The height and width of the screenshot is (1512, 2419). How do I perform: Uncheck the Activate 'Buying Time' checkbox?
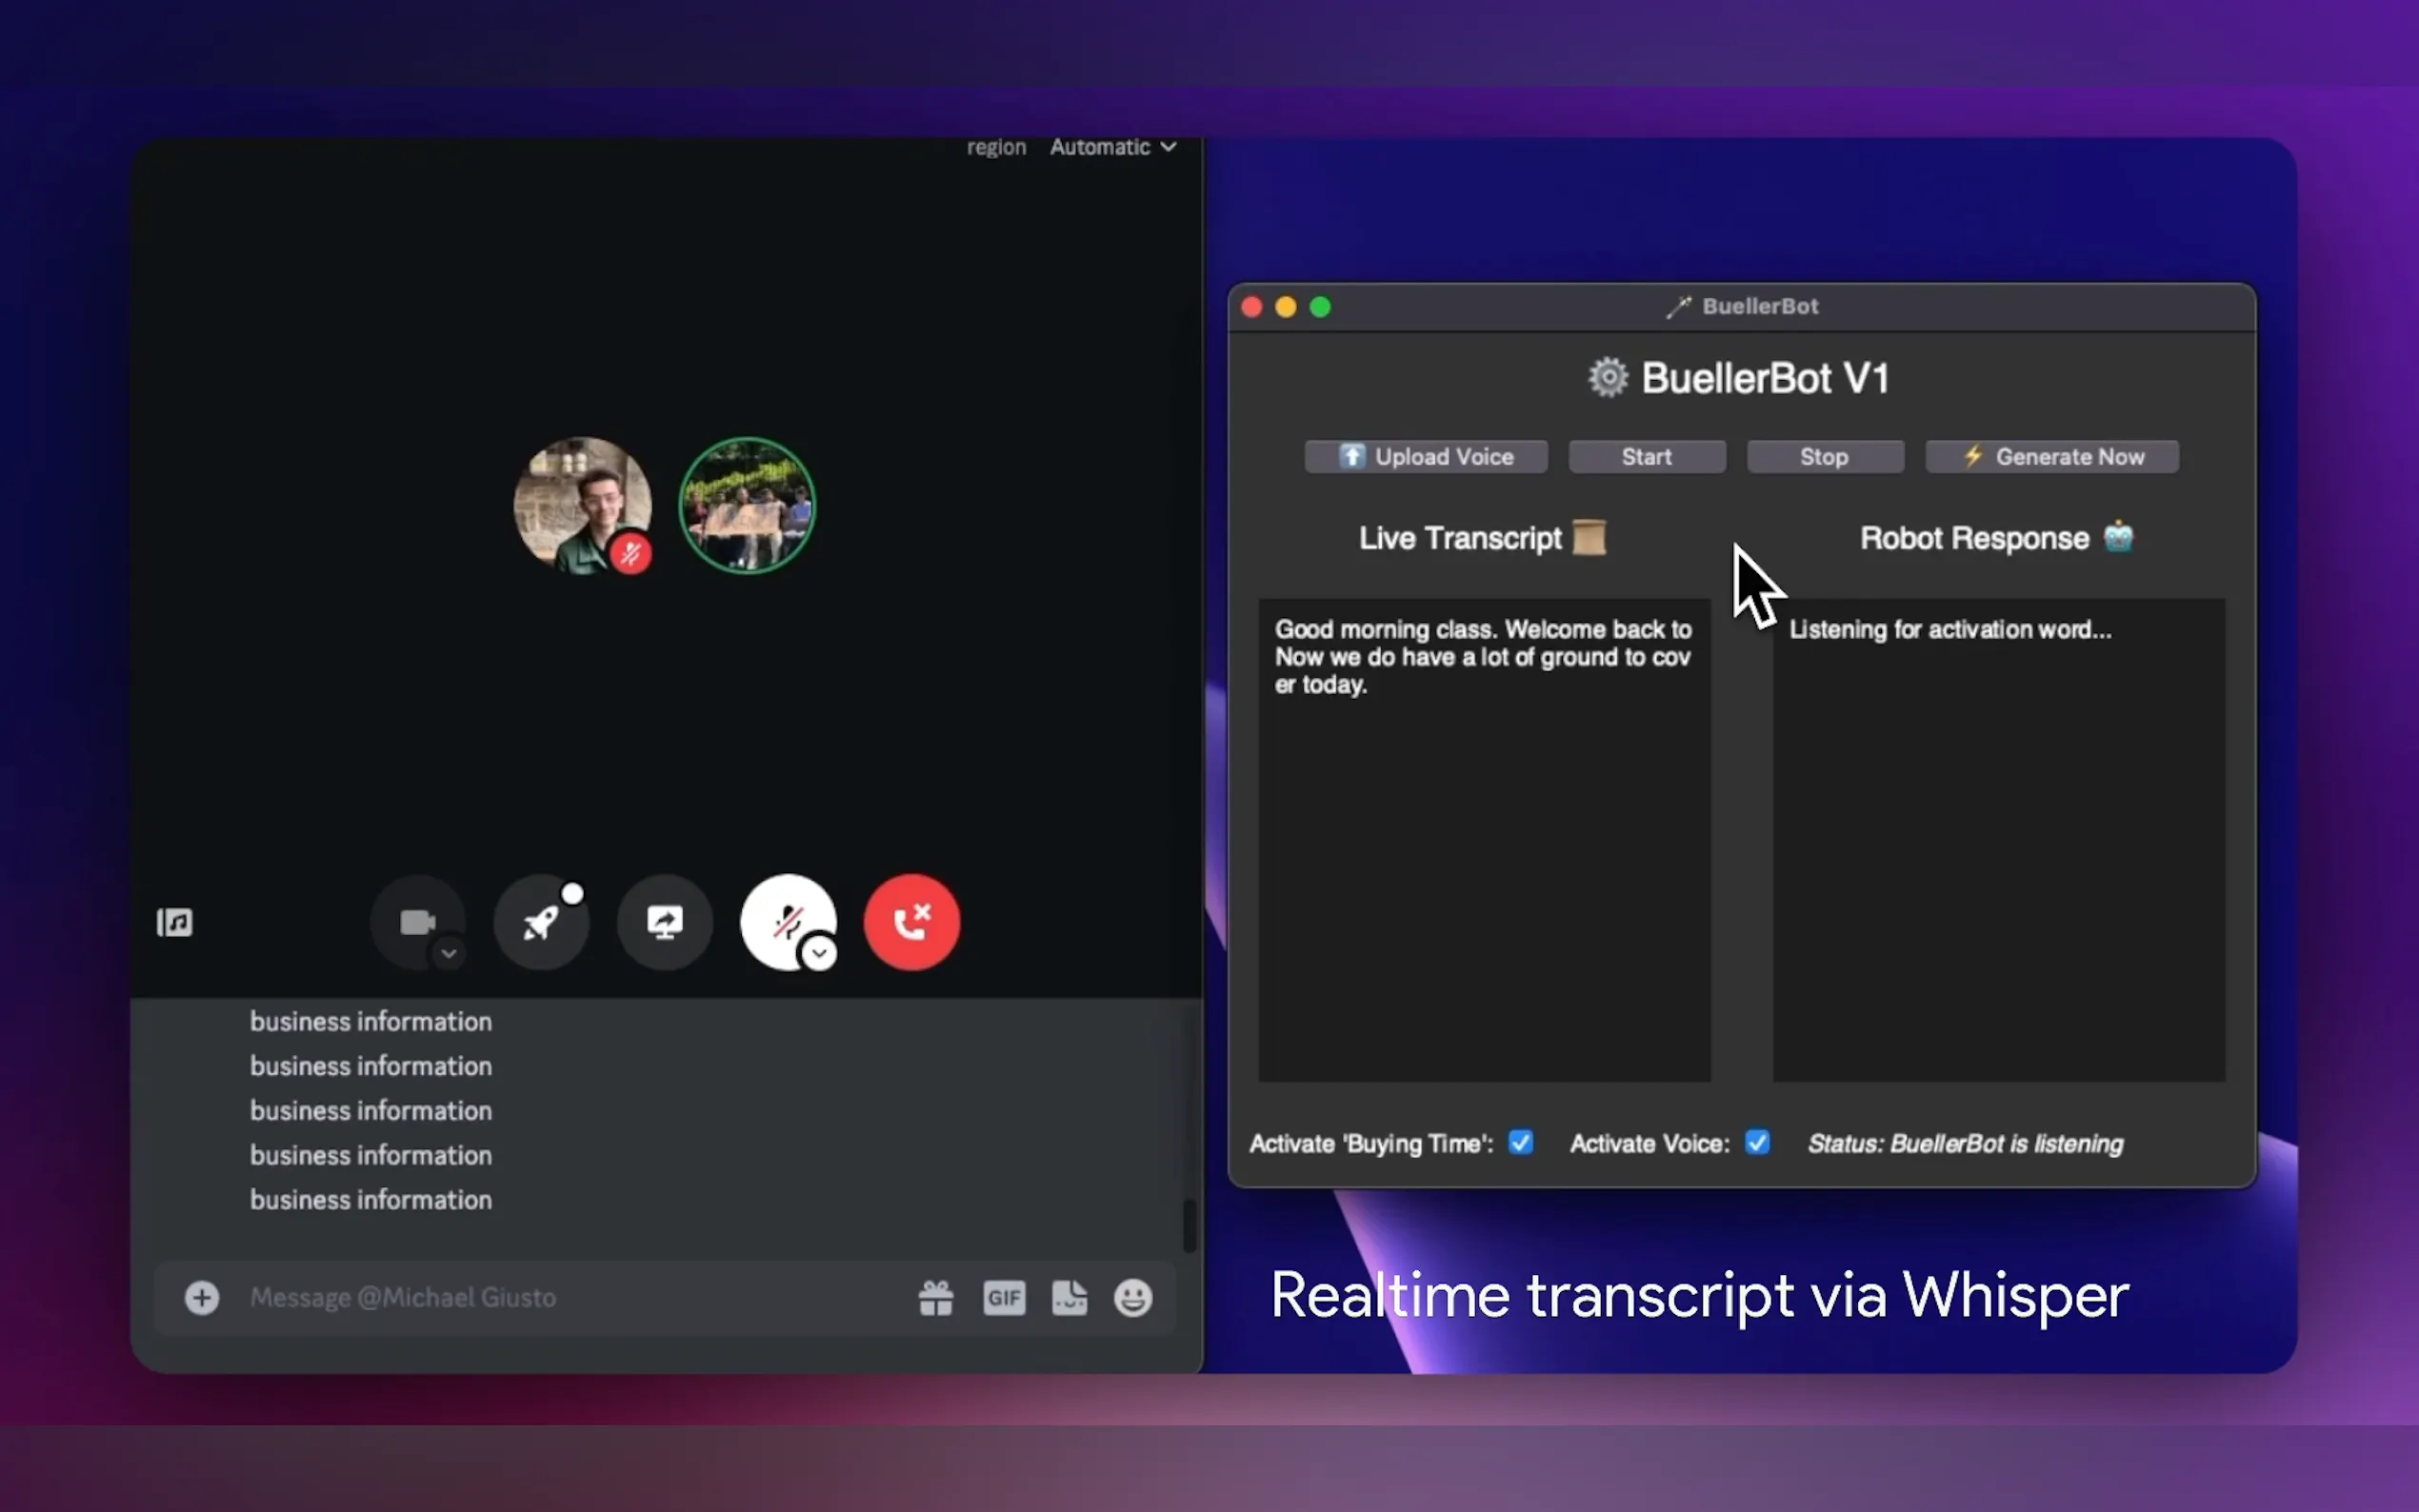coord(1520,1142)
